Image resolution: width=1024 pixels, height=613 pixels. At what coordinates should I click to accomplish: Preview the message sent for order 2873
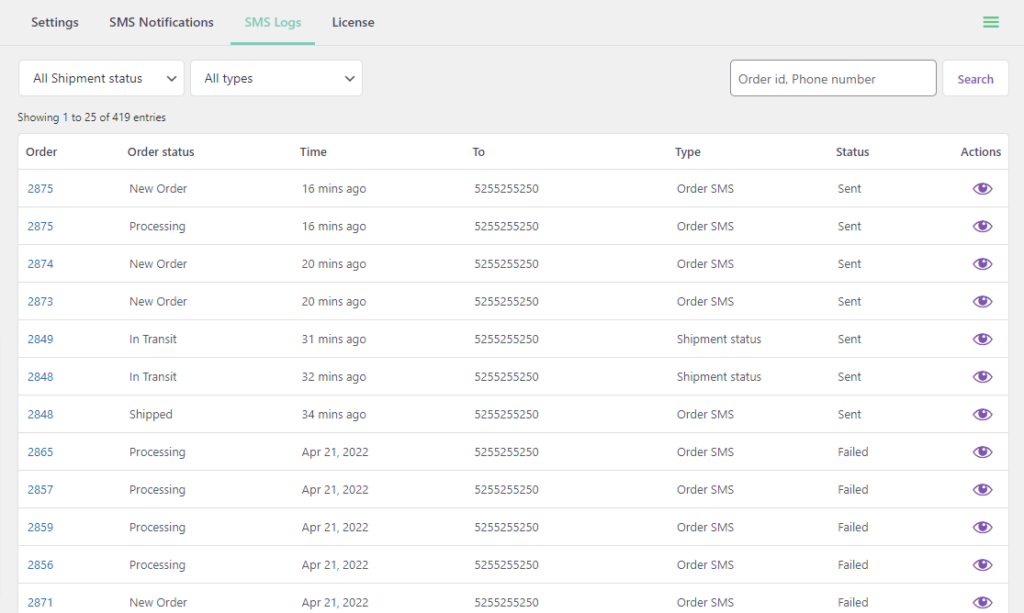982,301
